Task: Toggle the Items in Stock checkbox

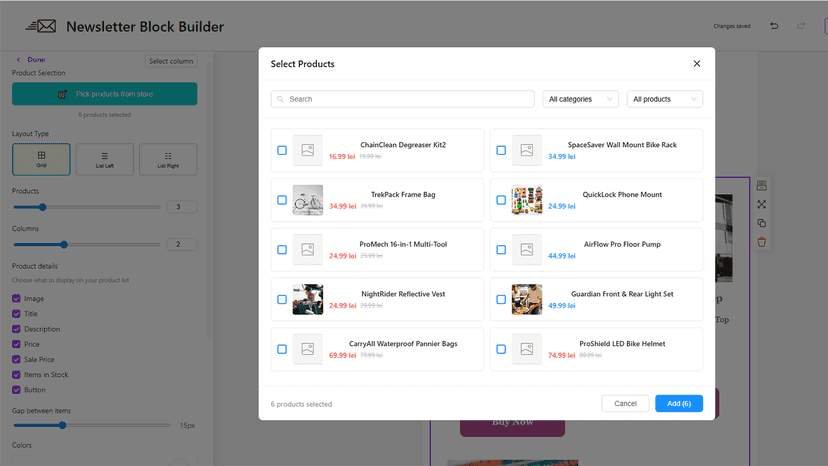Action: tap(16, 375)
